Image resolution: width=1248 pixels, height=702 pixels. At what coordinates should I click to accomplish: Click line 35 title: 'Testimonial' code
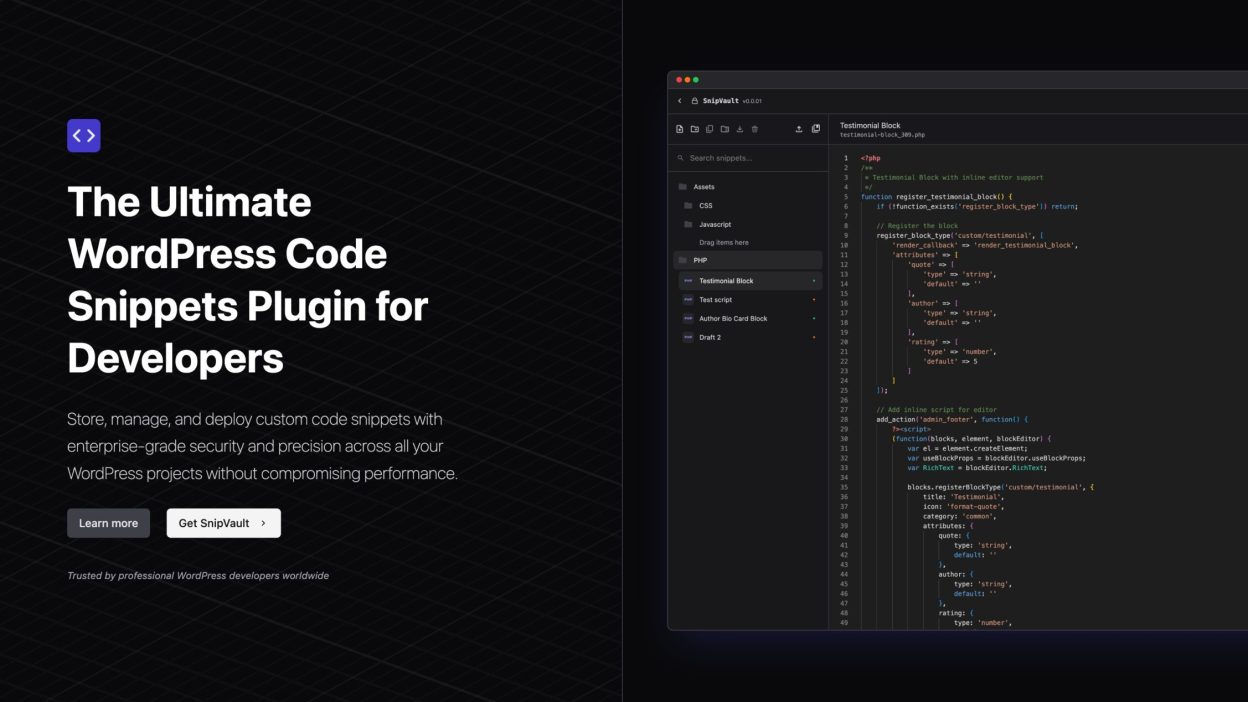(x=963, y=497)
